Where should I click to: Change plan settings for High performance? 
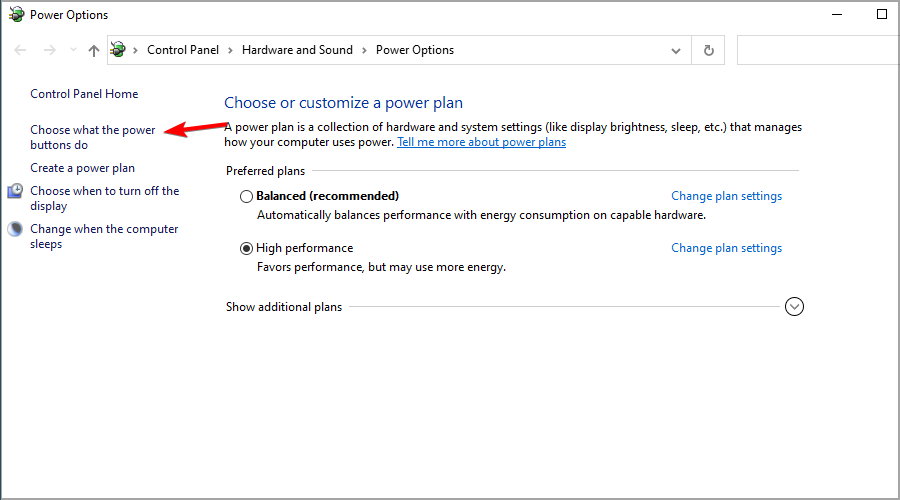click(727, 248)
